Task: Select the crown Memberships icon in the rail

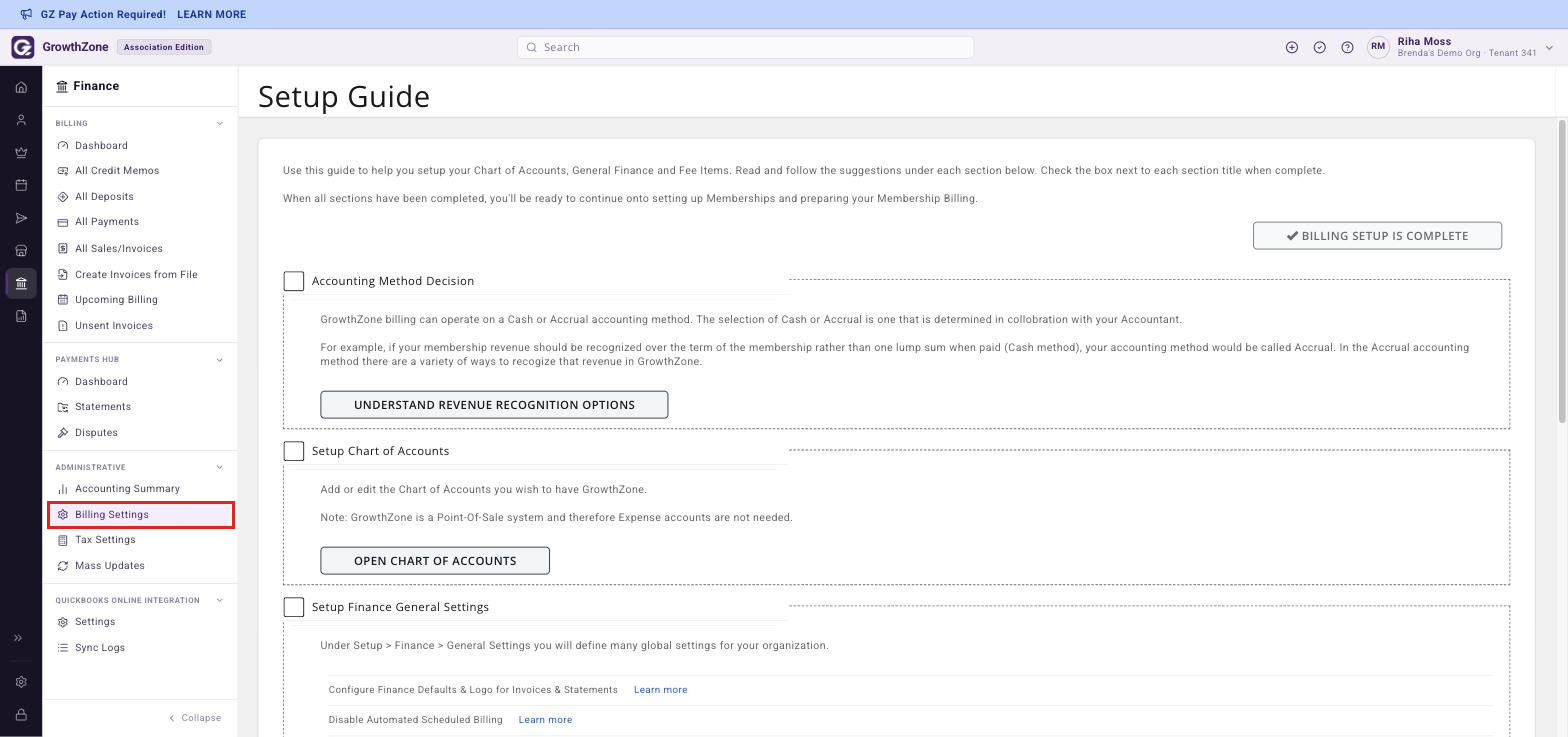Action: [21, 153]
